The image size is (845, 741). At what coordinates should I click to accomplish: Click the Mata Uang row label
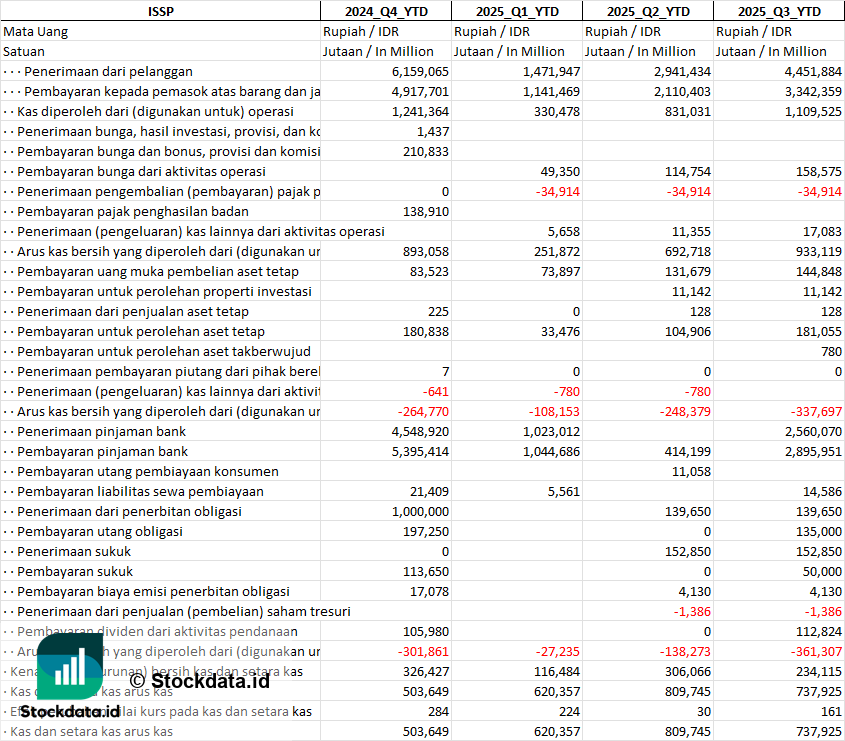[x=36, y=32]
